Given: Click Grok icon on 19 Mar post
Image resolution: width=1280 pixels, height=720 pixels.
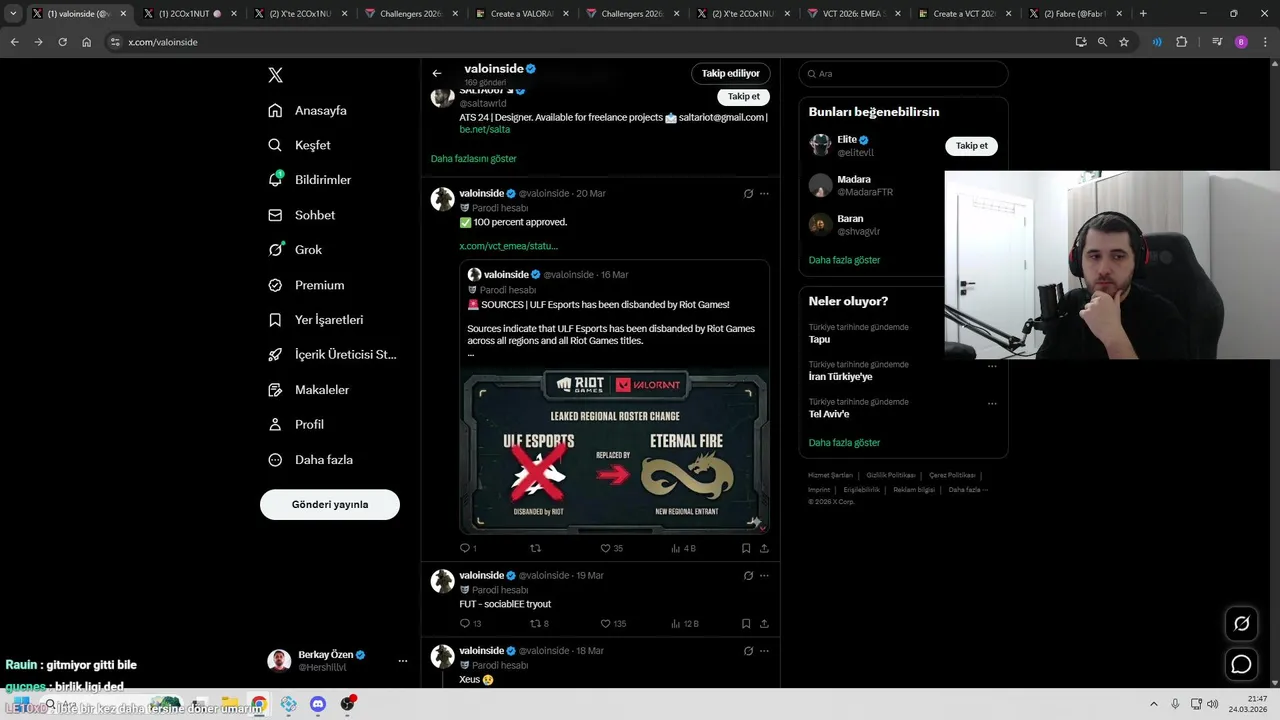Looking at the screenshot, I should [748, 576].
